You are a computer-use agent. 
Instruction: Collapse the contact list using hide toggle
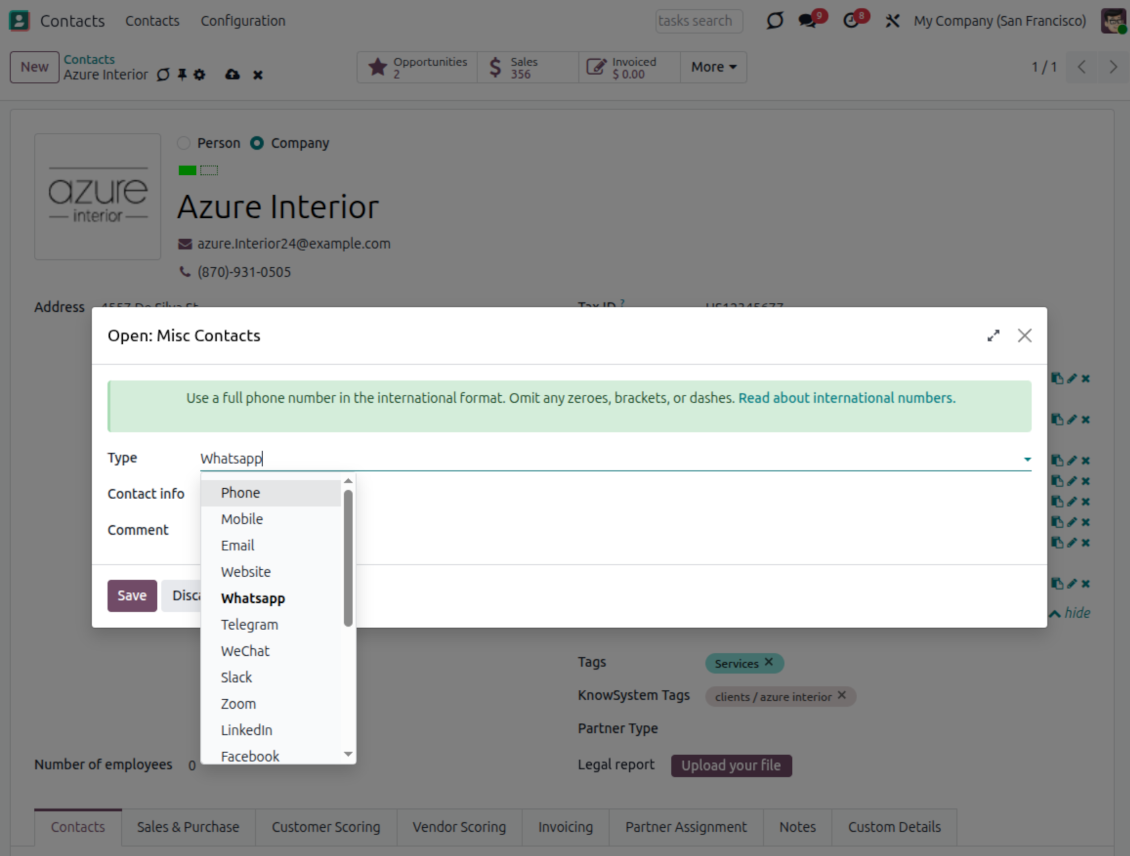coord(1069,613)
